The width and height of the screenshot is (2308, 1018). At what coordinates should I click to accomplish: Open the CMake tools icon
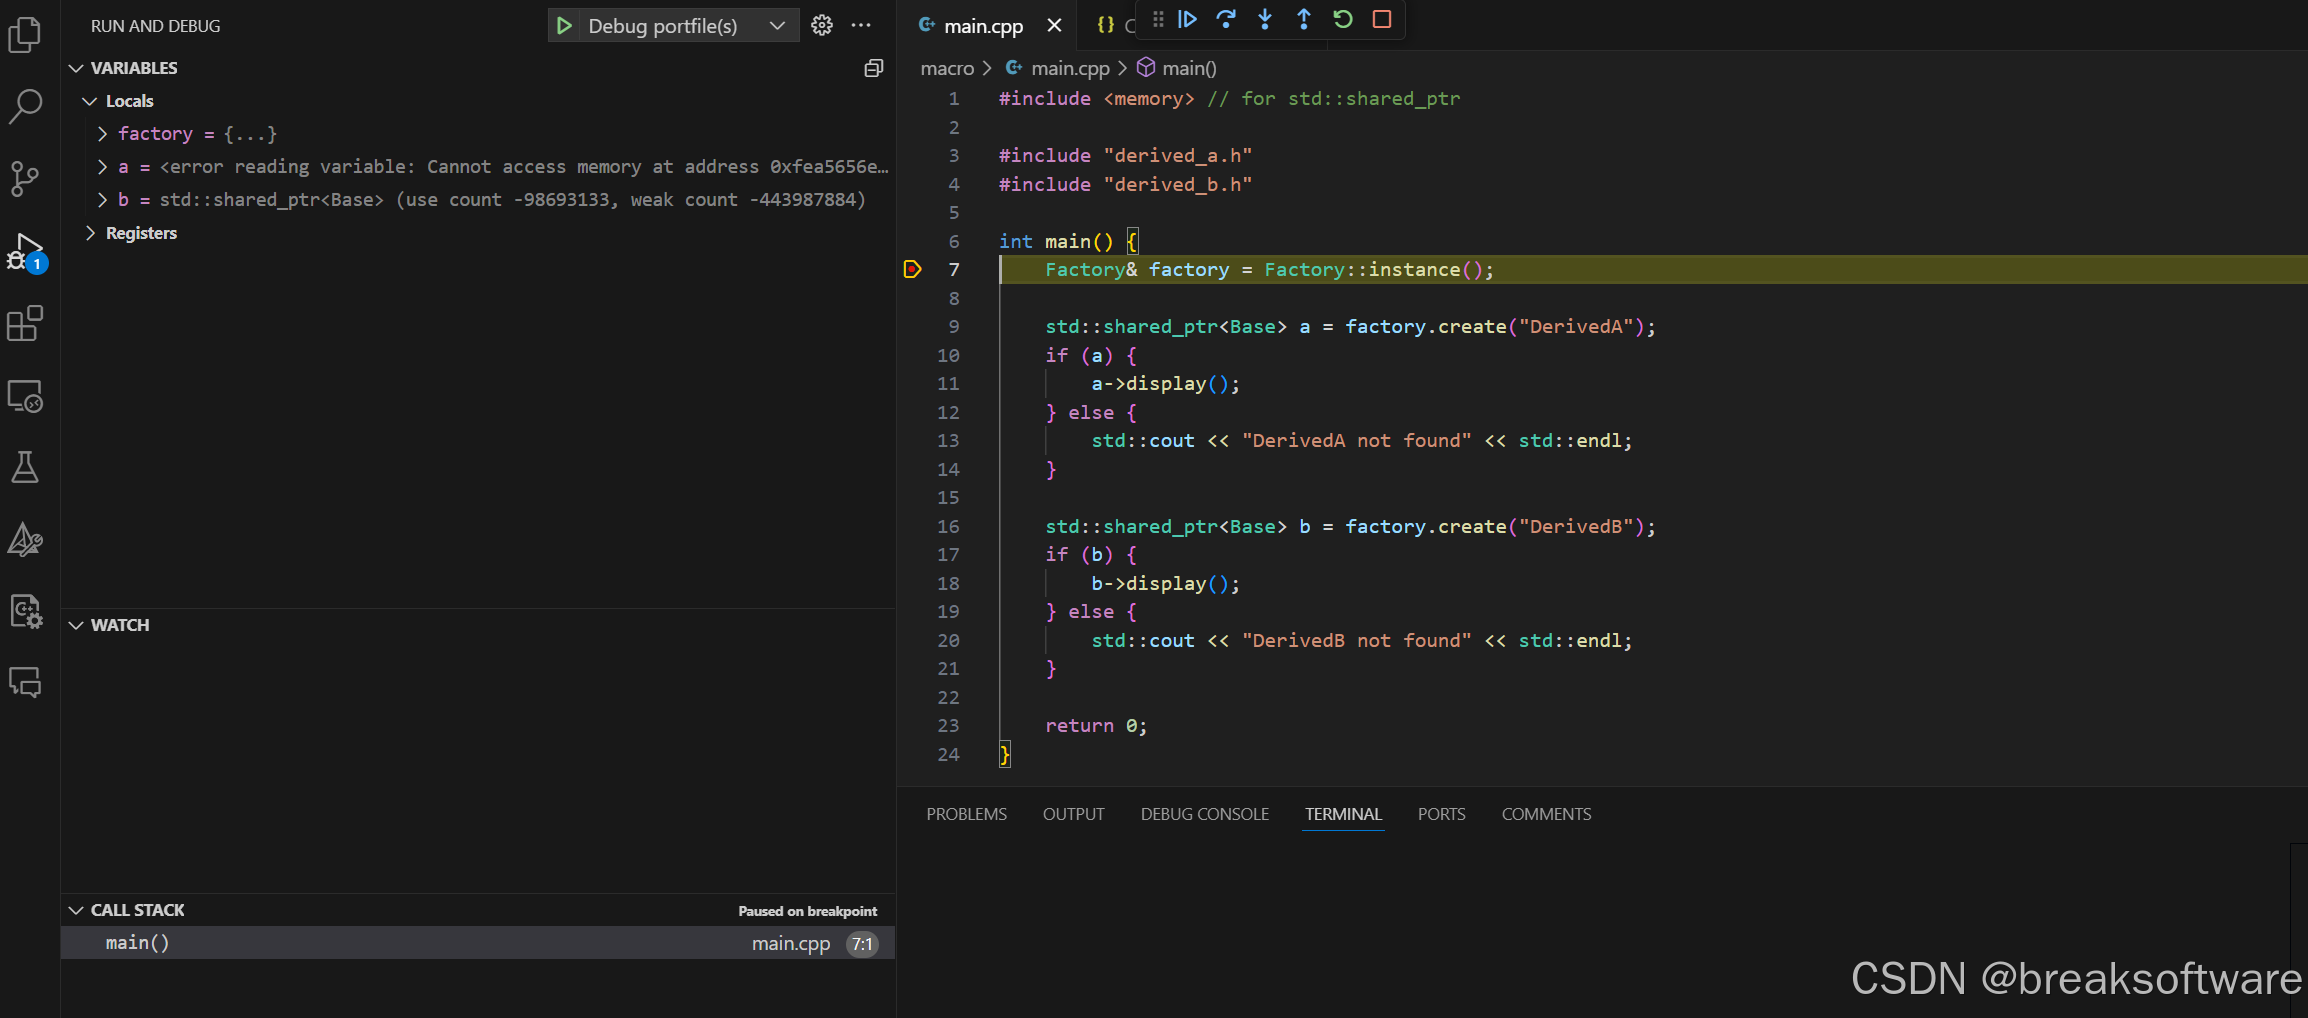(x=25, y=540)
